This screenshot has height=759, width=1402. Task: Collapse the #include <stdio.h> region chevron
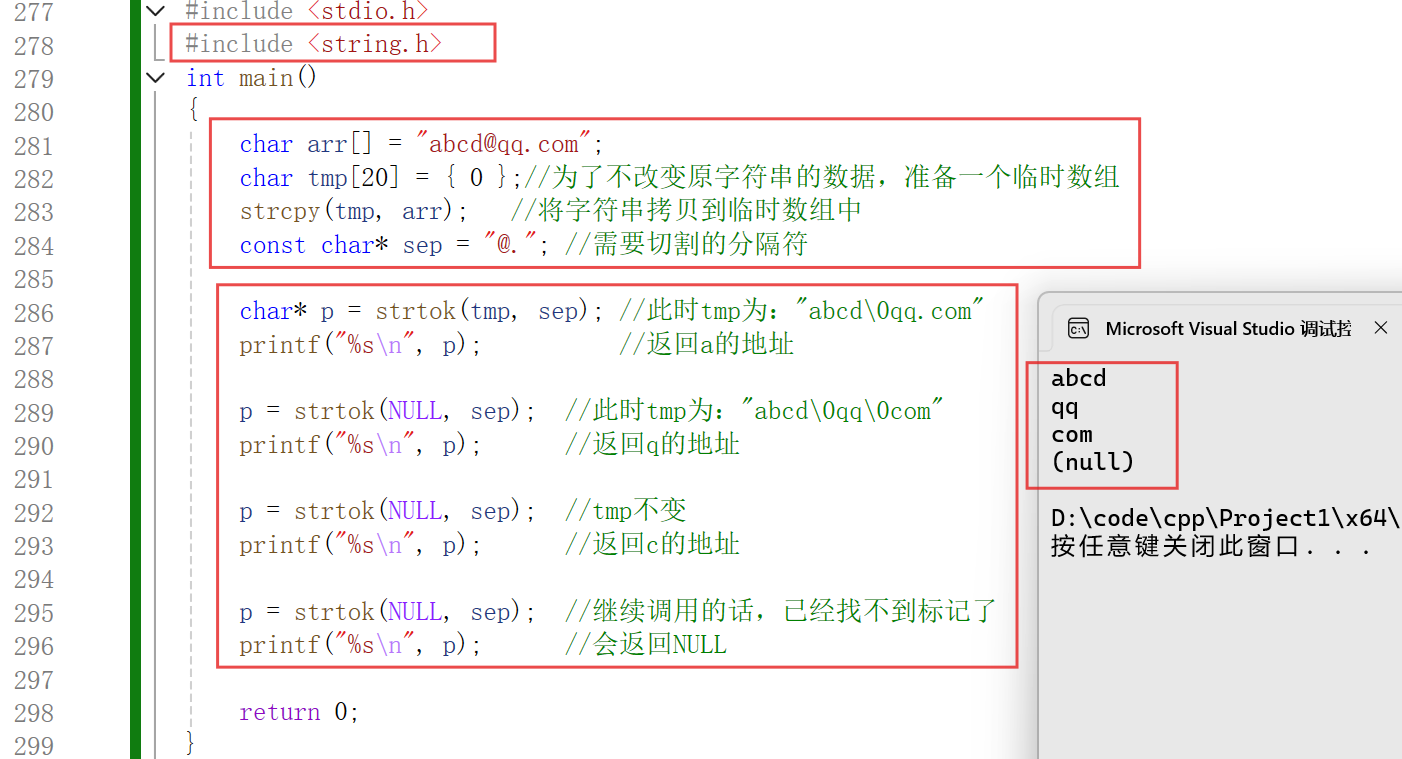pyautogui.click(x=154, y=11)
